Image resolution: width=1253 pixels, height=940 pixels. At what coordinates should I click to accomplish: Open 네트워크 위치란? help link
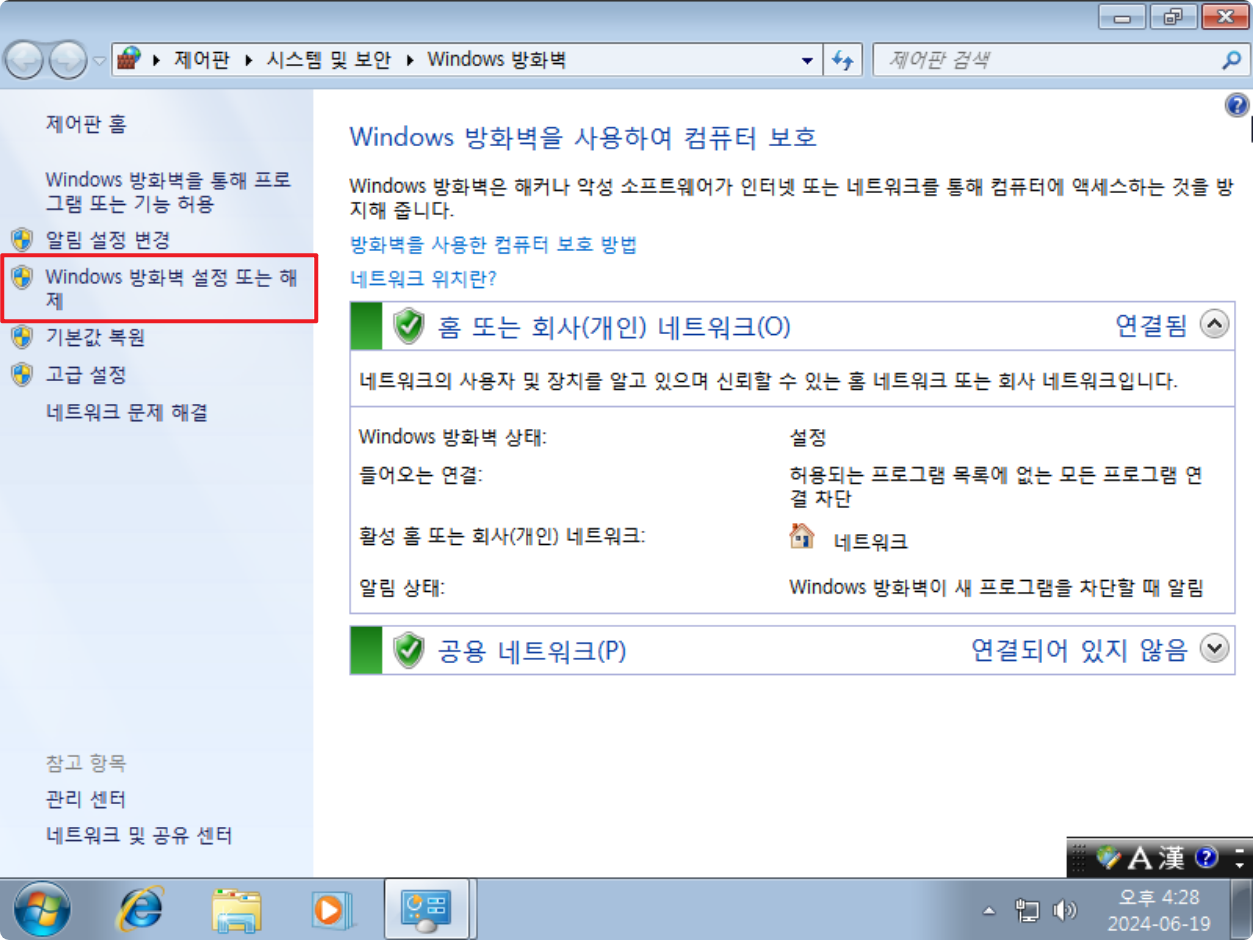(423, 278)
